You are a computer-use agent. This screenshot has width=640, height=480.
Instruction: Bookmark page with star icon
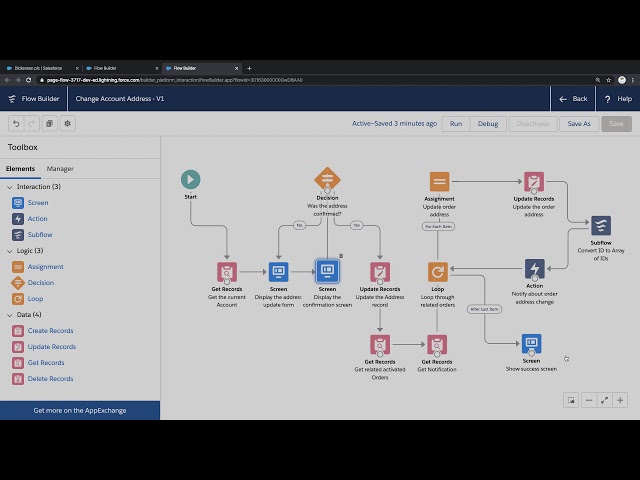609,80
